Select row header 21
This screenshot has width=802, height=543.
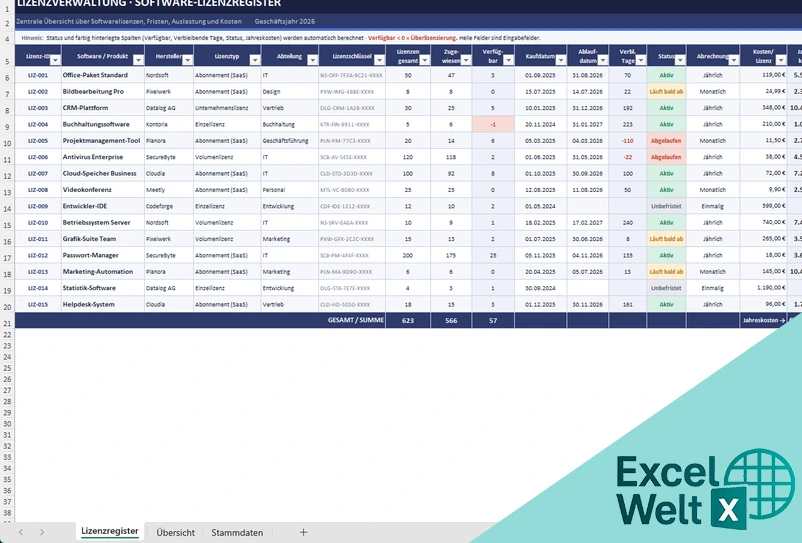(7, 323)
